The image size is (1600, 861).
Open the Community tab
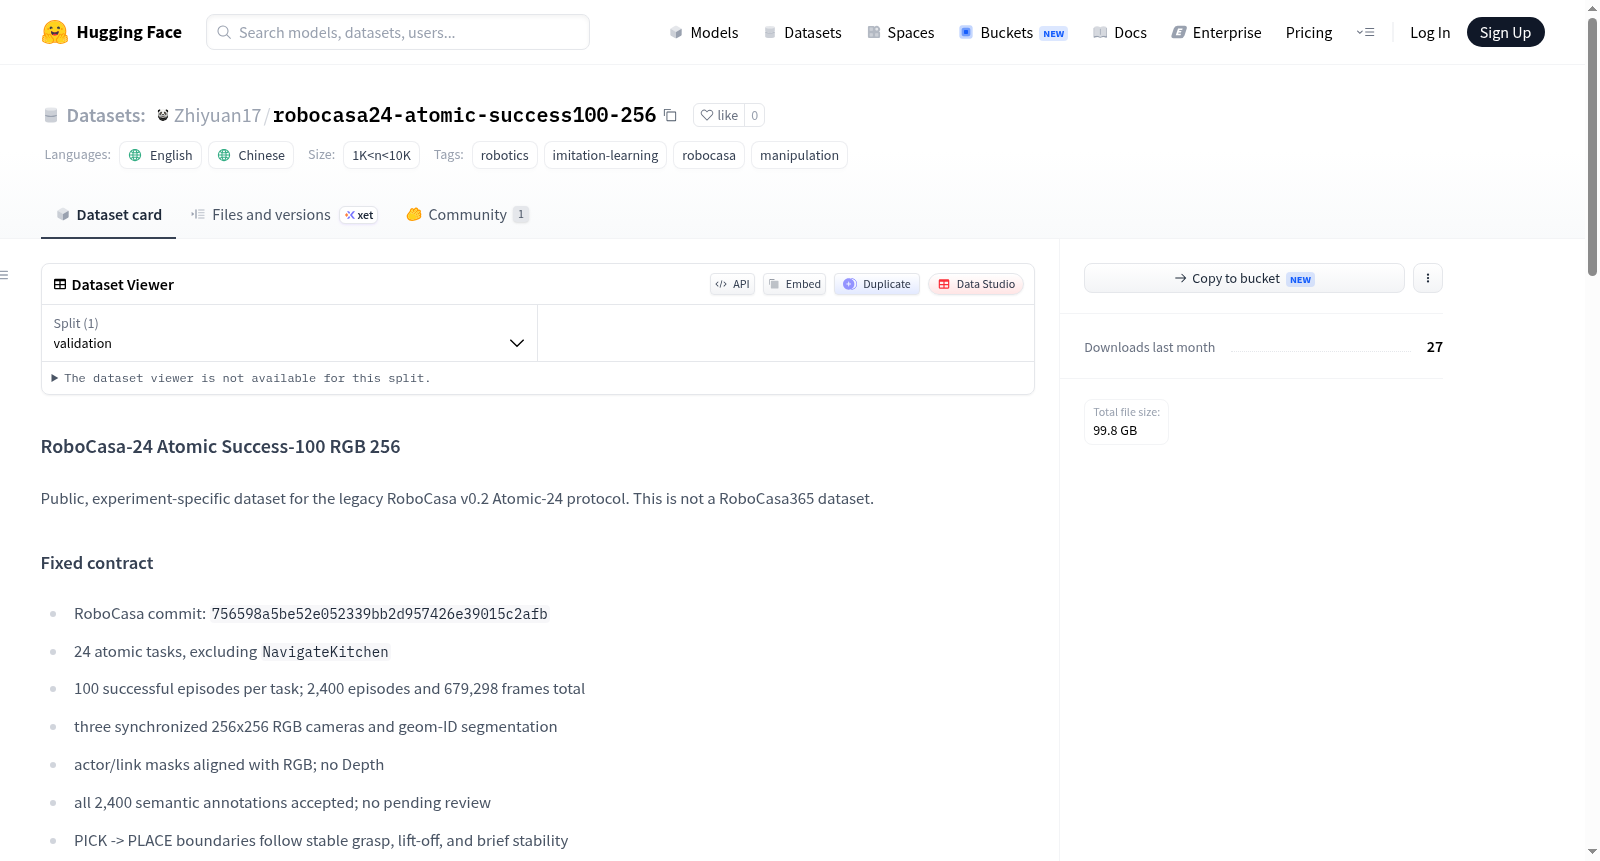[x=467, y=215]
